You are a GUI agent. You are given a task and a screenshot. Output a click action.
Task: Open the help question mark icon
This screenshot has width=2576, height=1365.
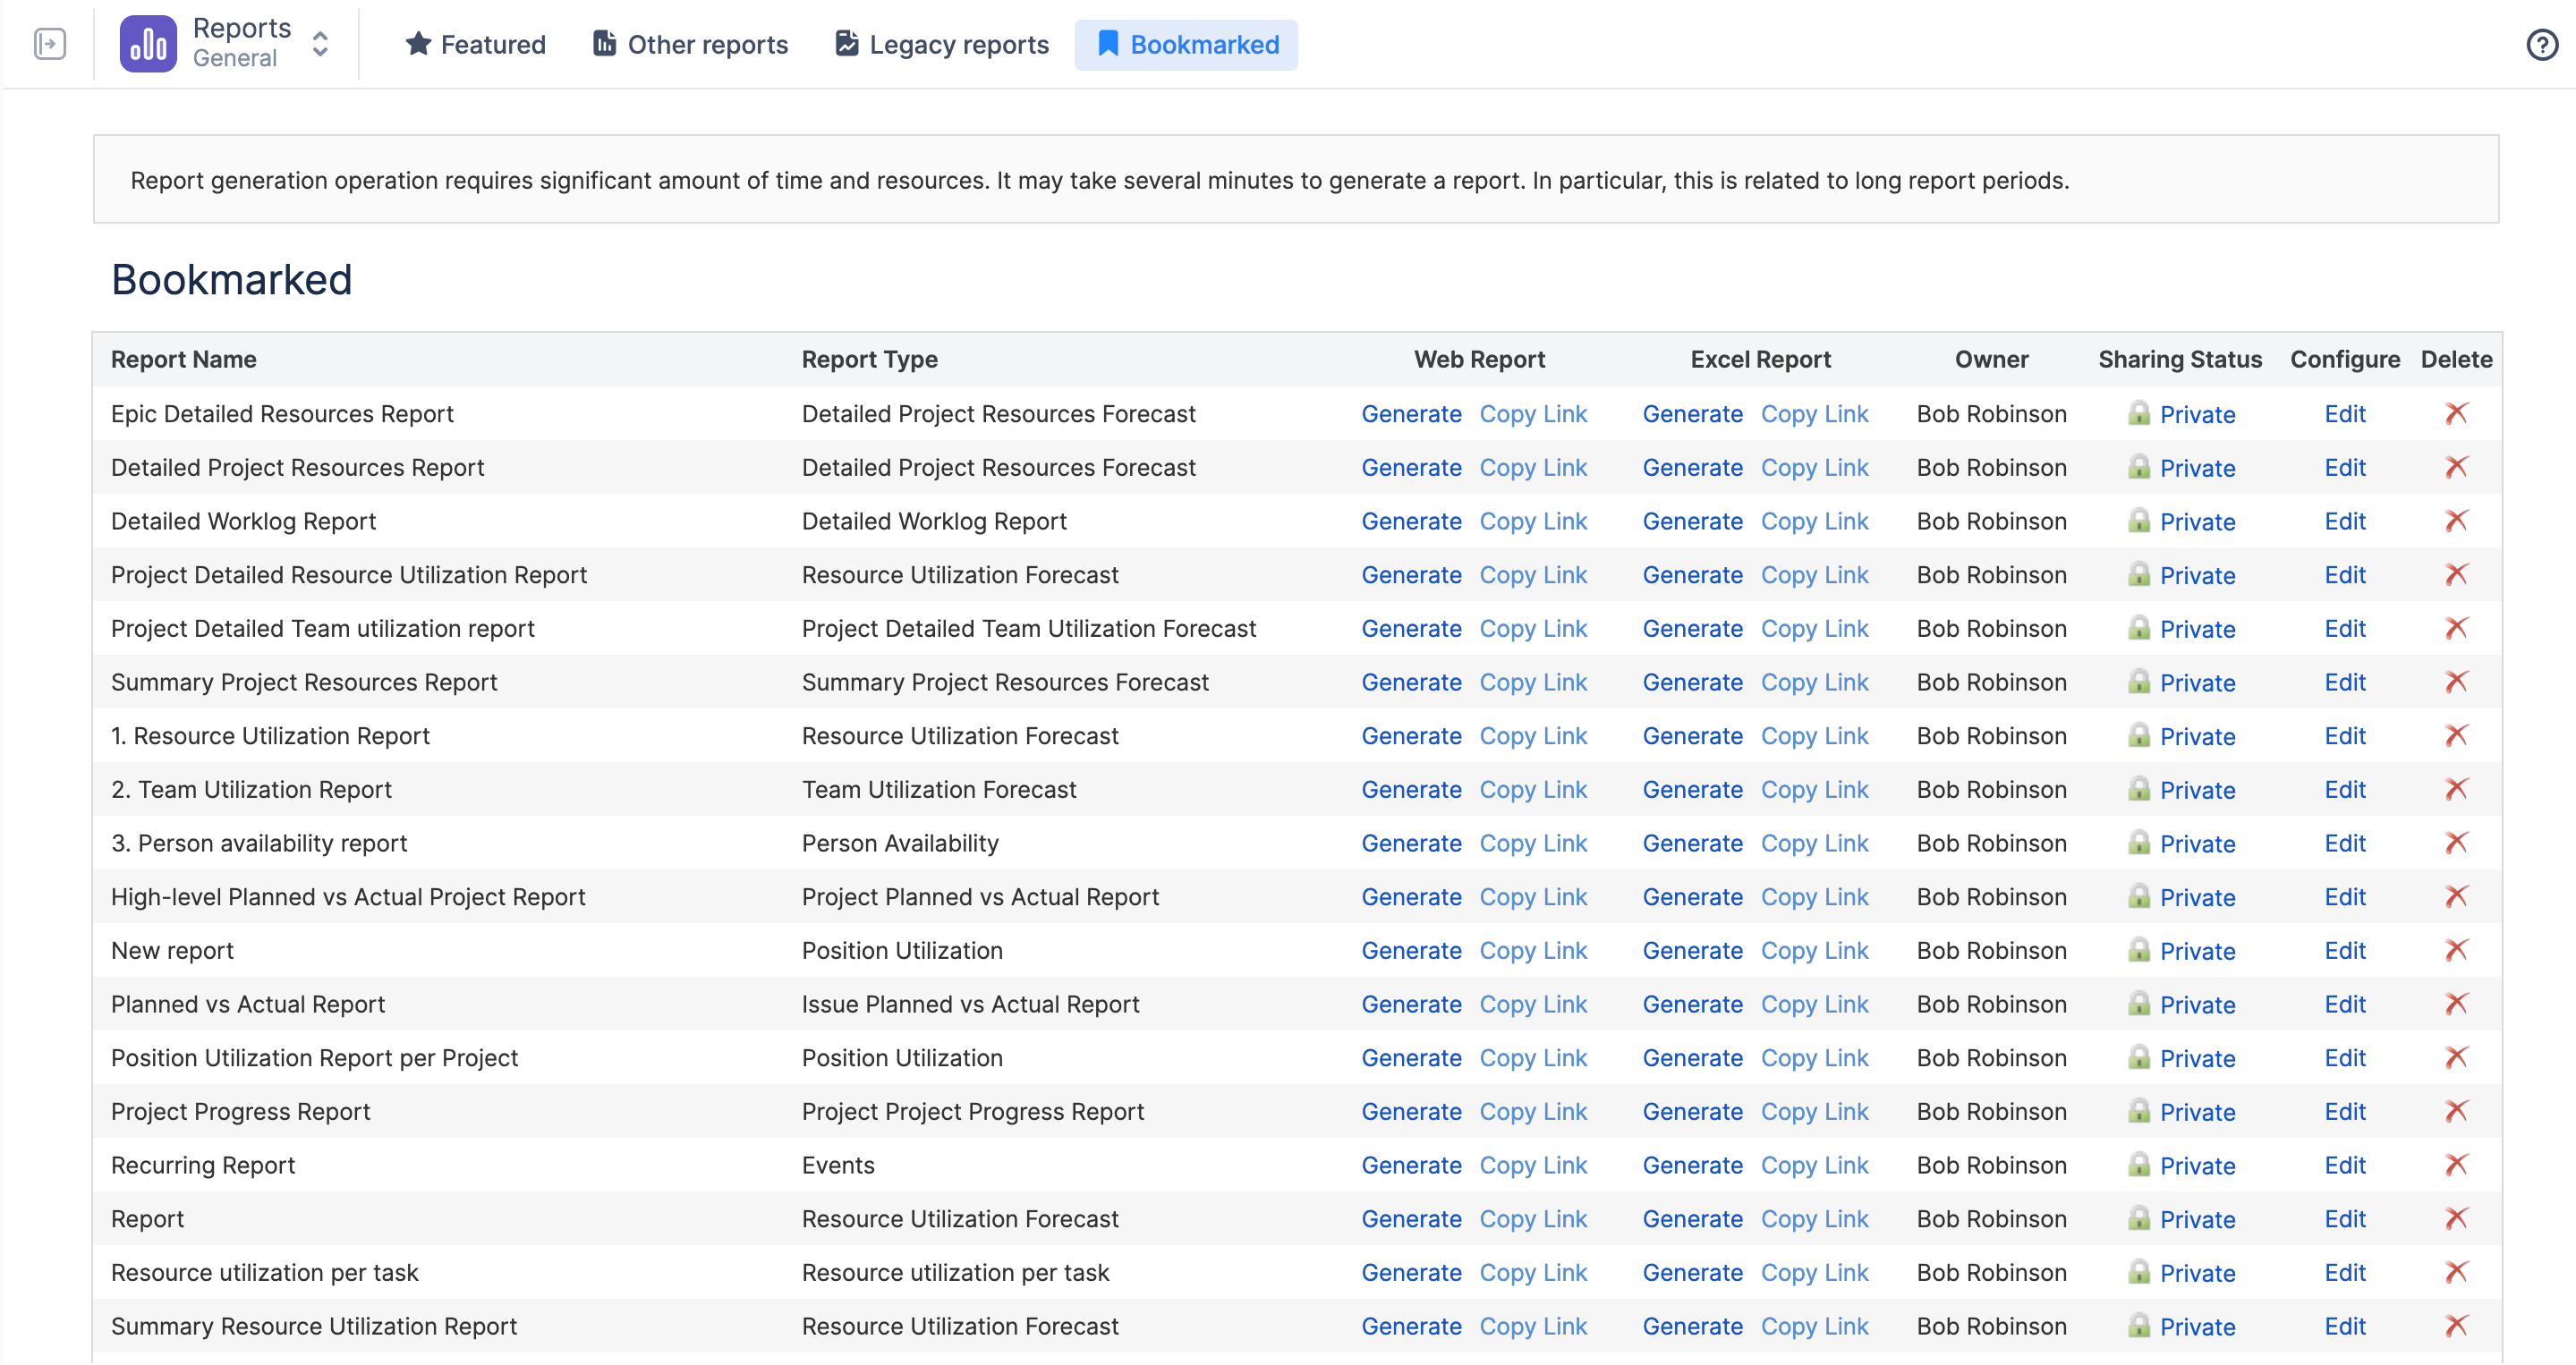[x=2541, y=44]
